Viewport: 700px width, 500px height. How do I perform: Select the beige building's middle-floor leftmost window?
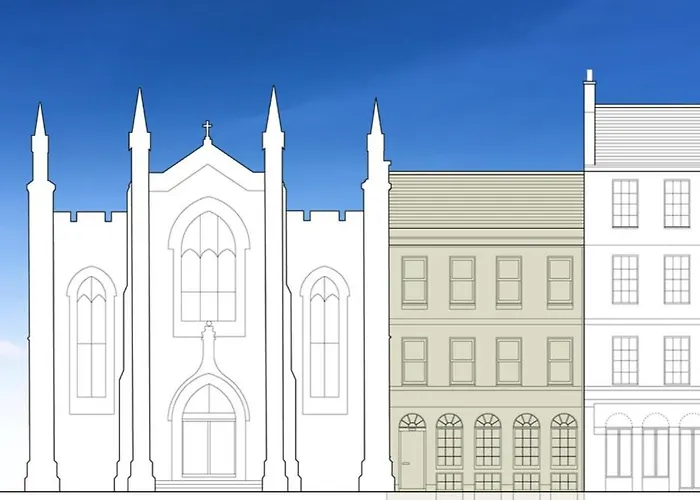(x=414, y=361)
